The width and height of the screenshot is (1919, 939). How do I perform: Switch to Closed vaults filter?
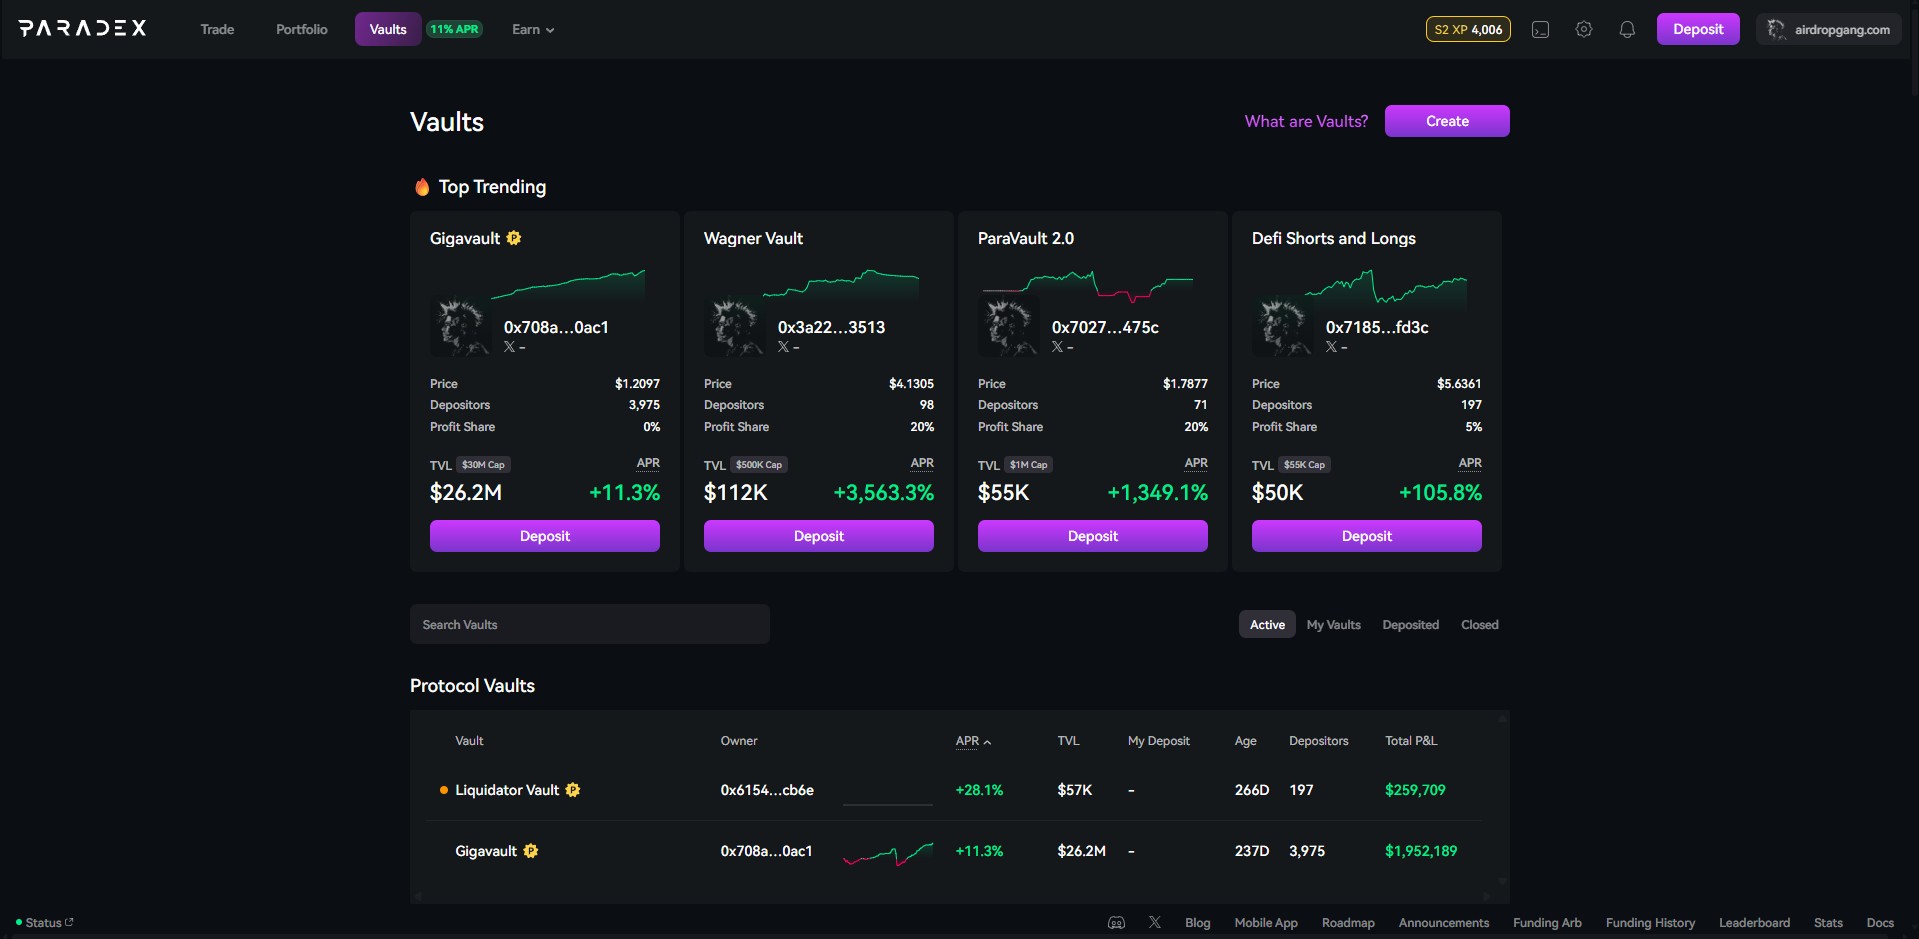pyautogui.click(x=1479, y=625)
